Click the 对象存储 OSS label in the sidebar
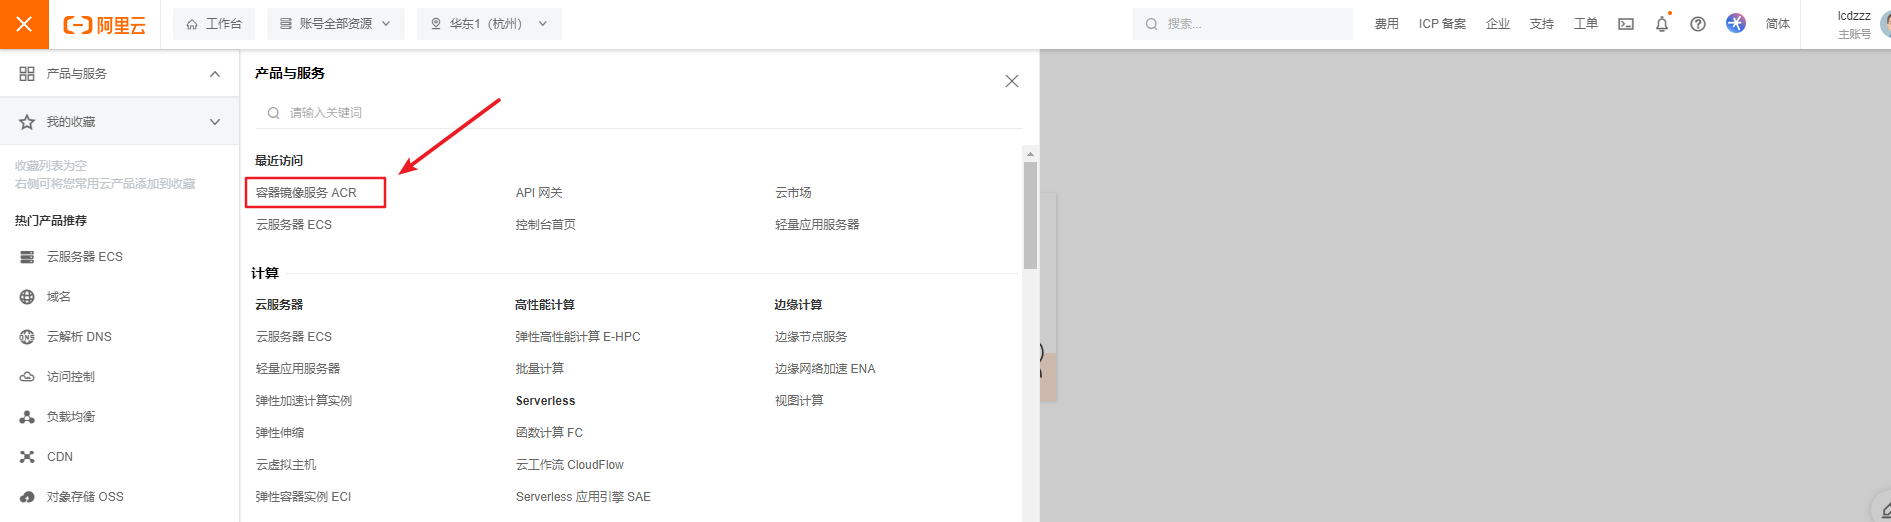The width and height of the screenshot is (1891, 522). point(85,497)
